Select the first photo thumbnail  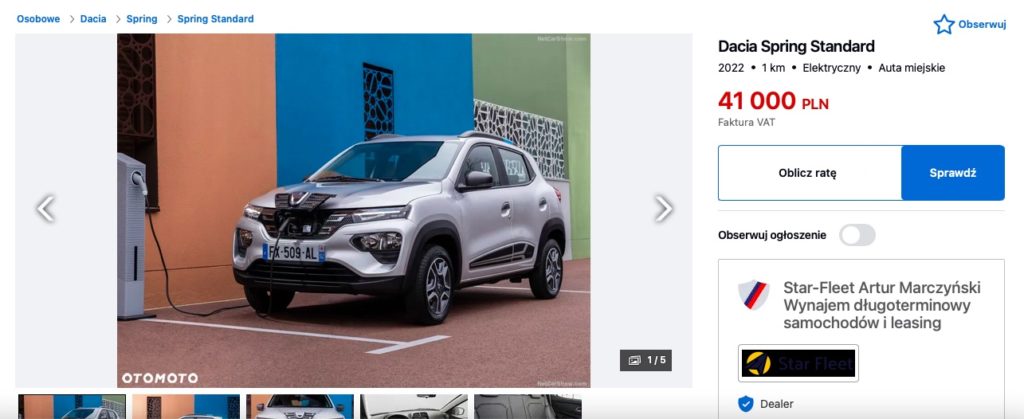pyautogui.click(x=72, y=407)
